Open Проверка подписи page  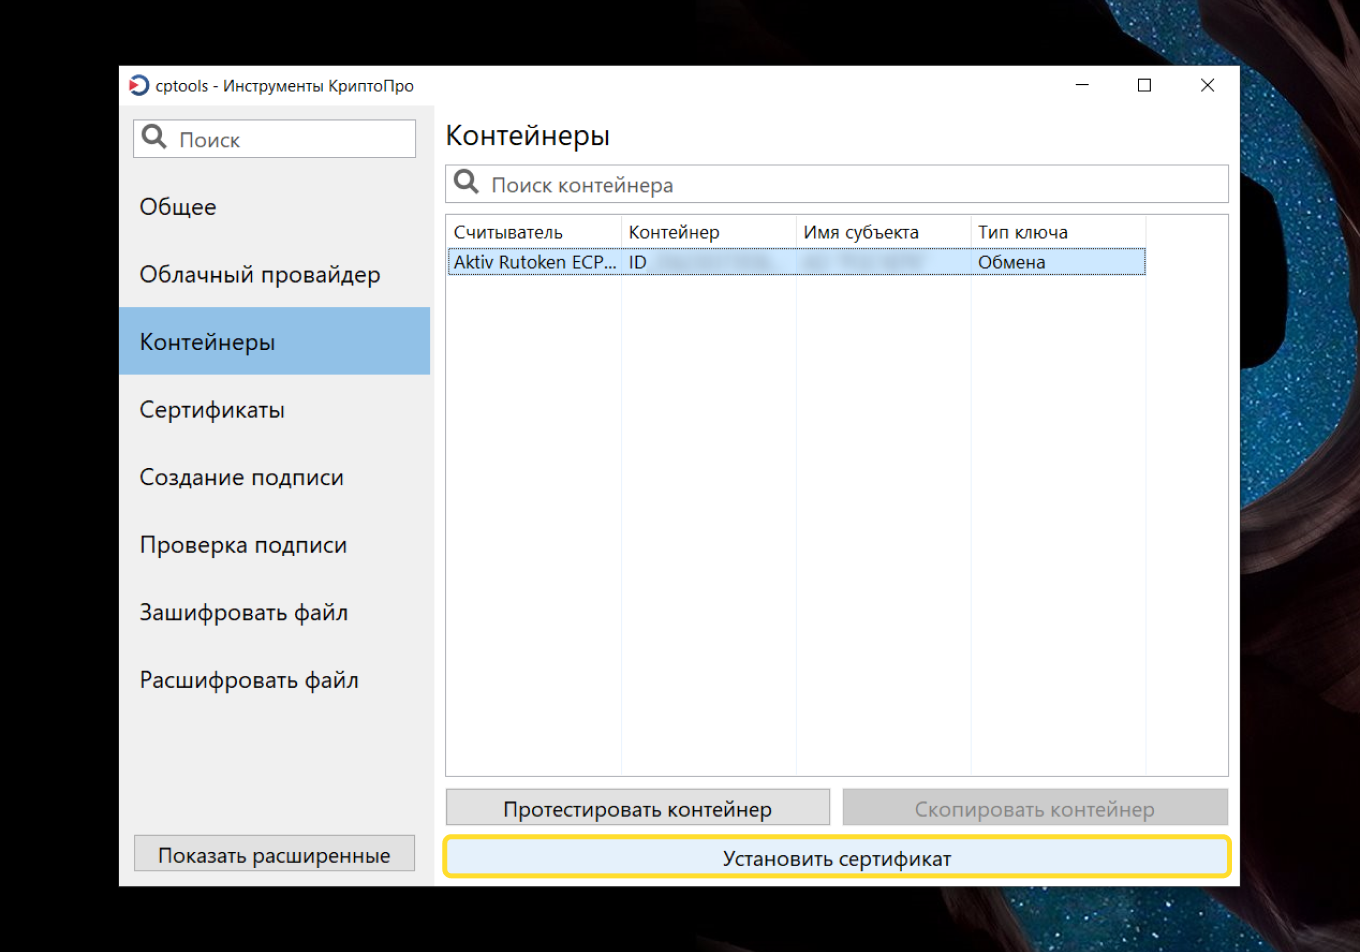coord(244,545)
